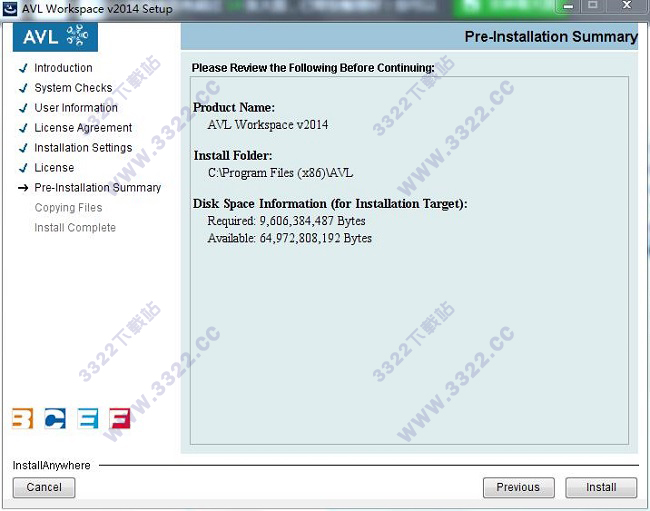
Task: Click the light blue E product icon
Action: coord(88,419)
